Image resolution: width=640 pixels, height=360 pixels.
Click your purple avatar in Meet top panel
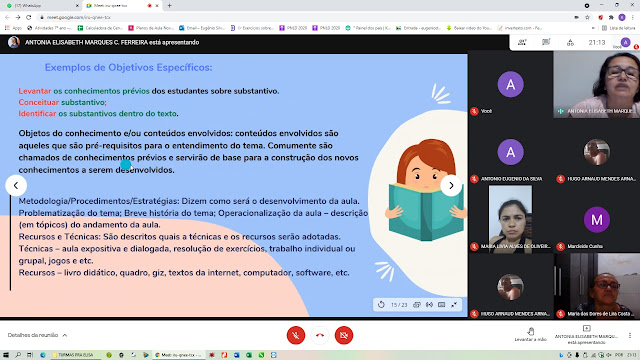[625, 42]
